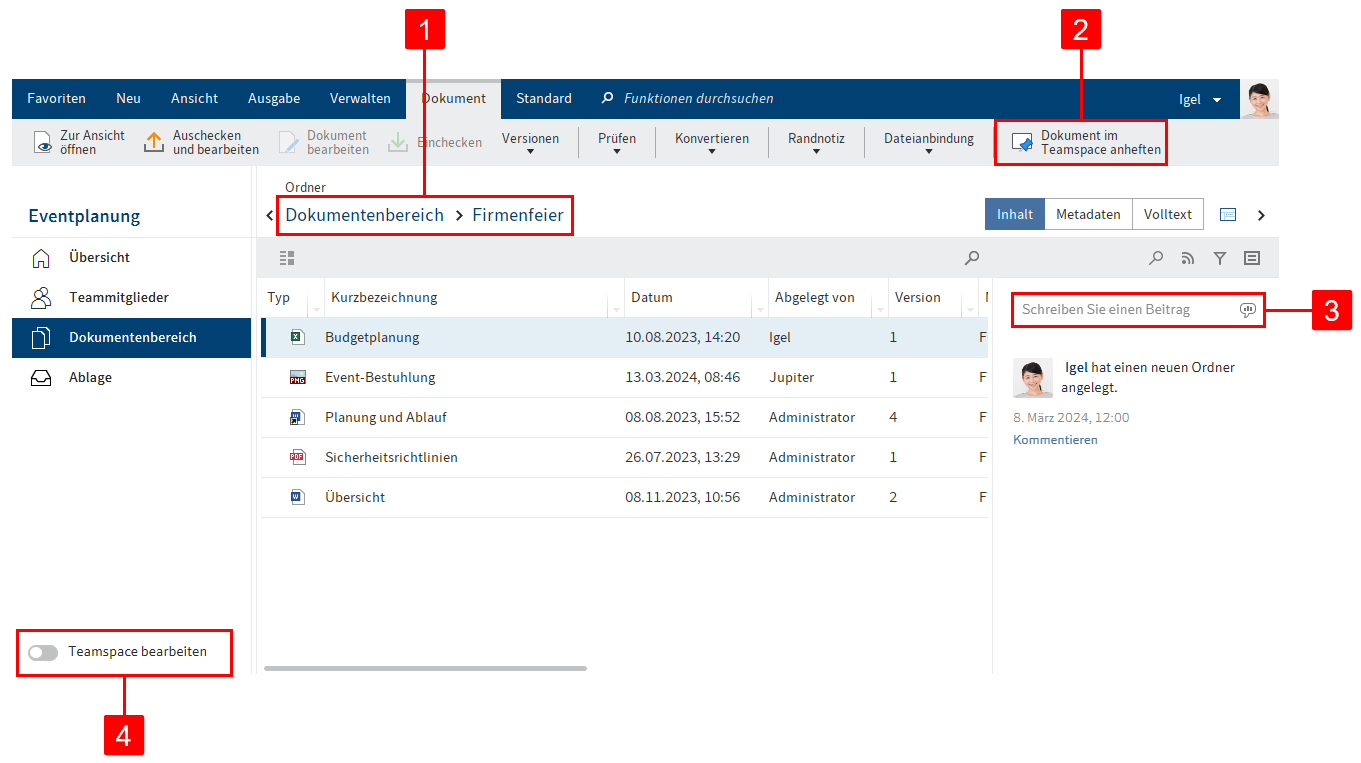Open the Ablage inbox in sidebar
Viewport: 1361px width, 763px height.
[90, 377]
